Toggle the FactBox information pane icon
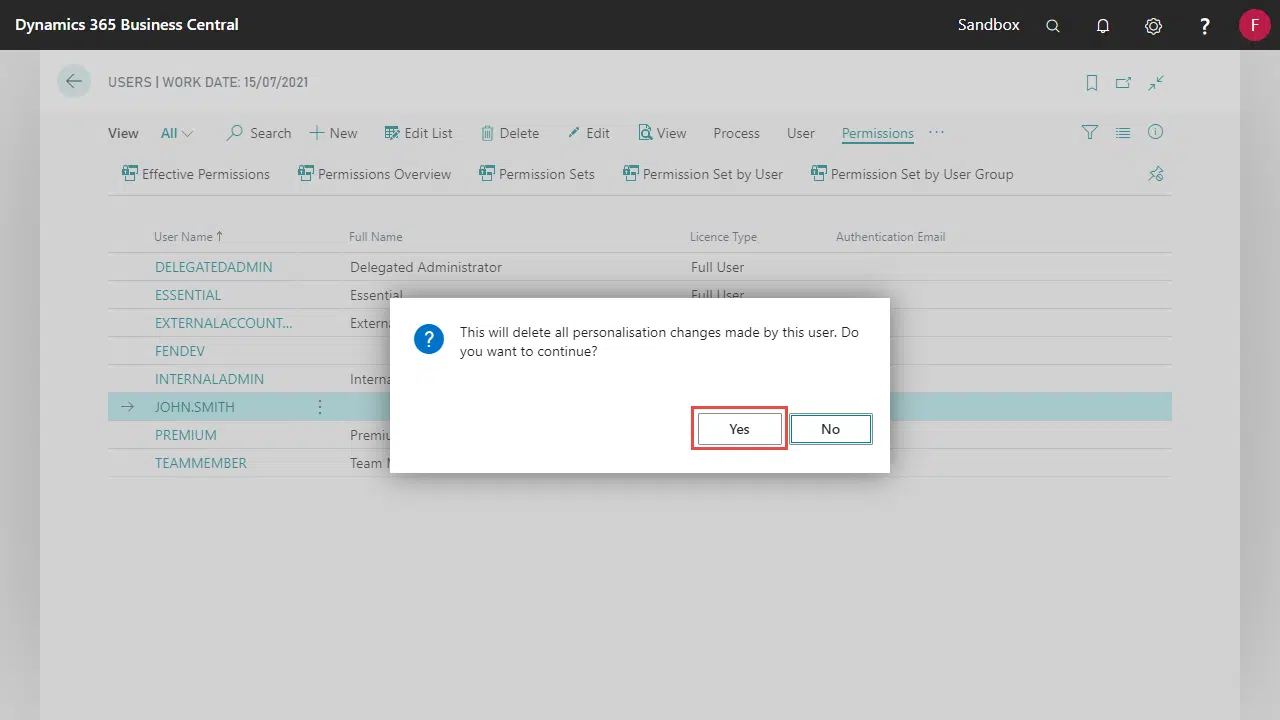 pyautogui.click(x=1156, y=132)
